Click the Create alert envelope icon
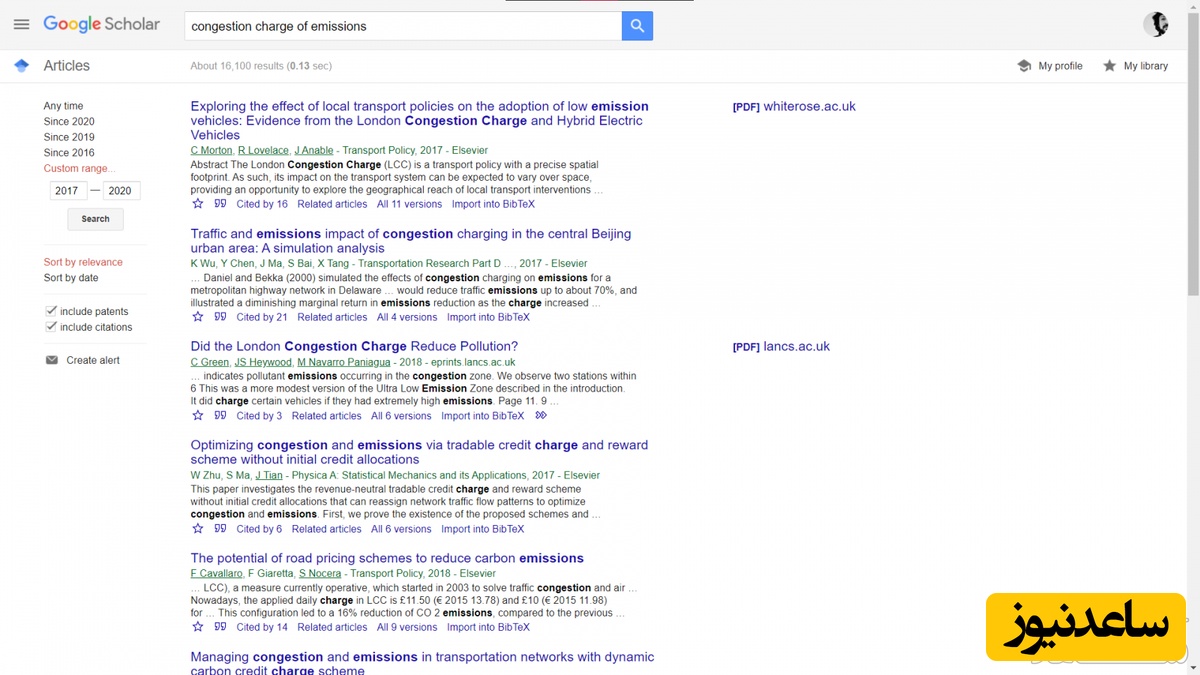Screen dimensions: 1200x675 (52, 360)
